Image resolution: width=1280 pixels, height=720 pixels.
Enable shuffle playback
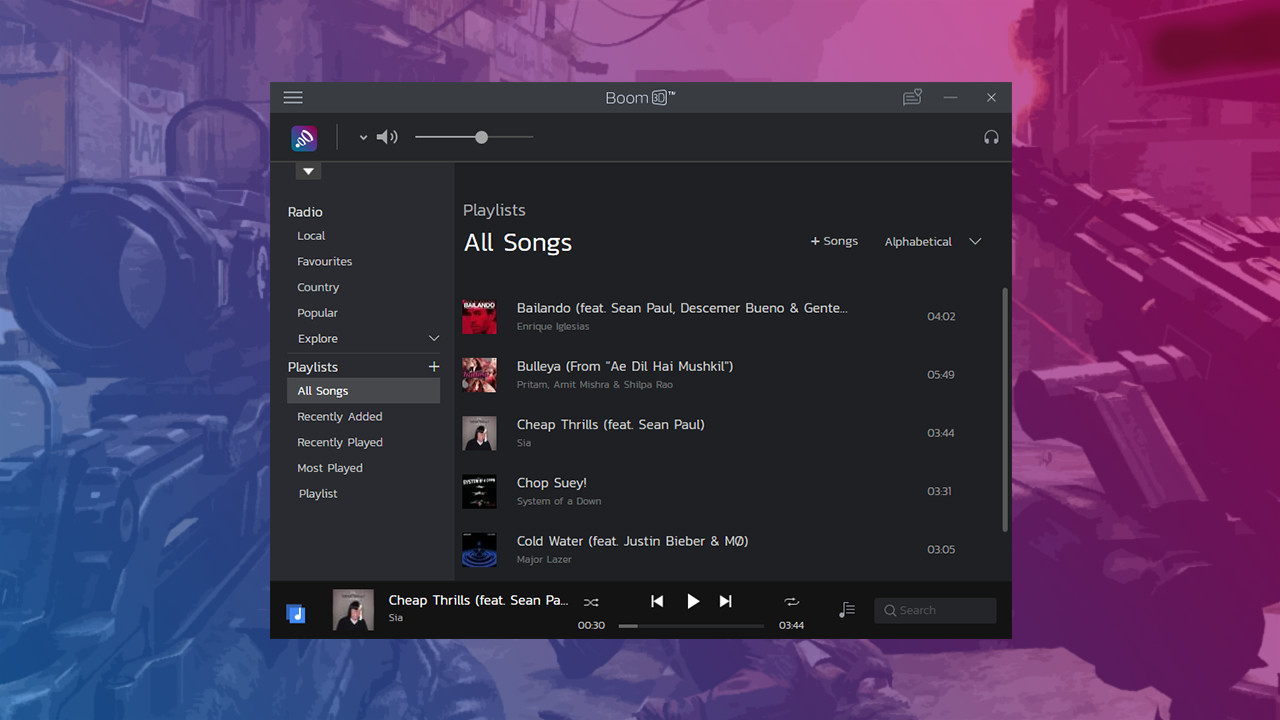point(590,601)
